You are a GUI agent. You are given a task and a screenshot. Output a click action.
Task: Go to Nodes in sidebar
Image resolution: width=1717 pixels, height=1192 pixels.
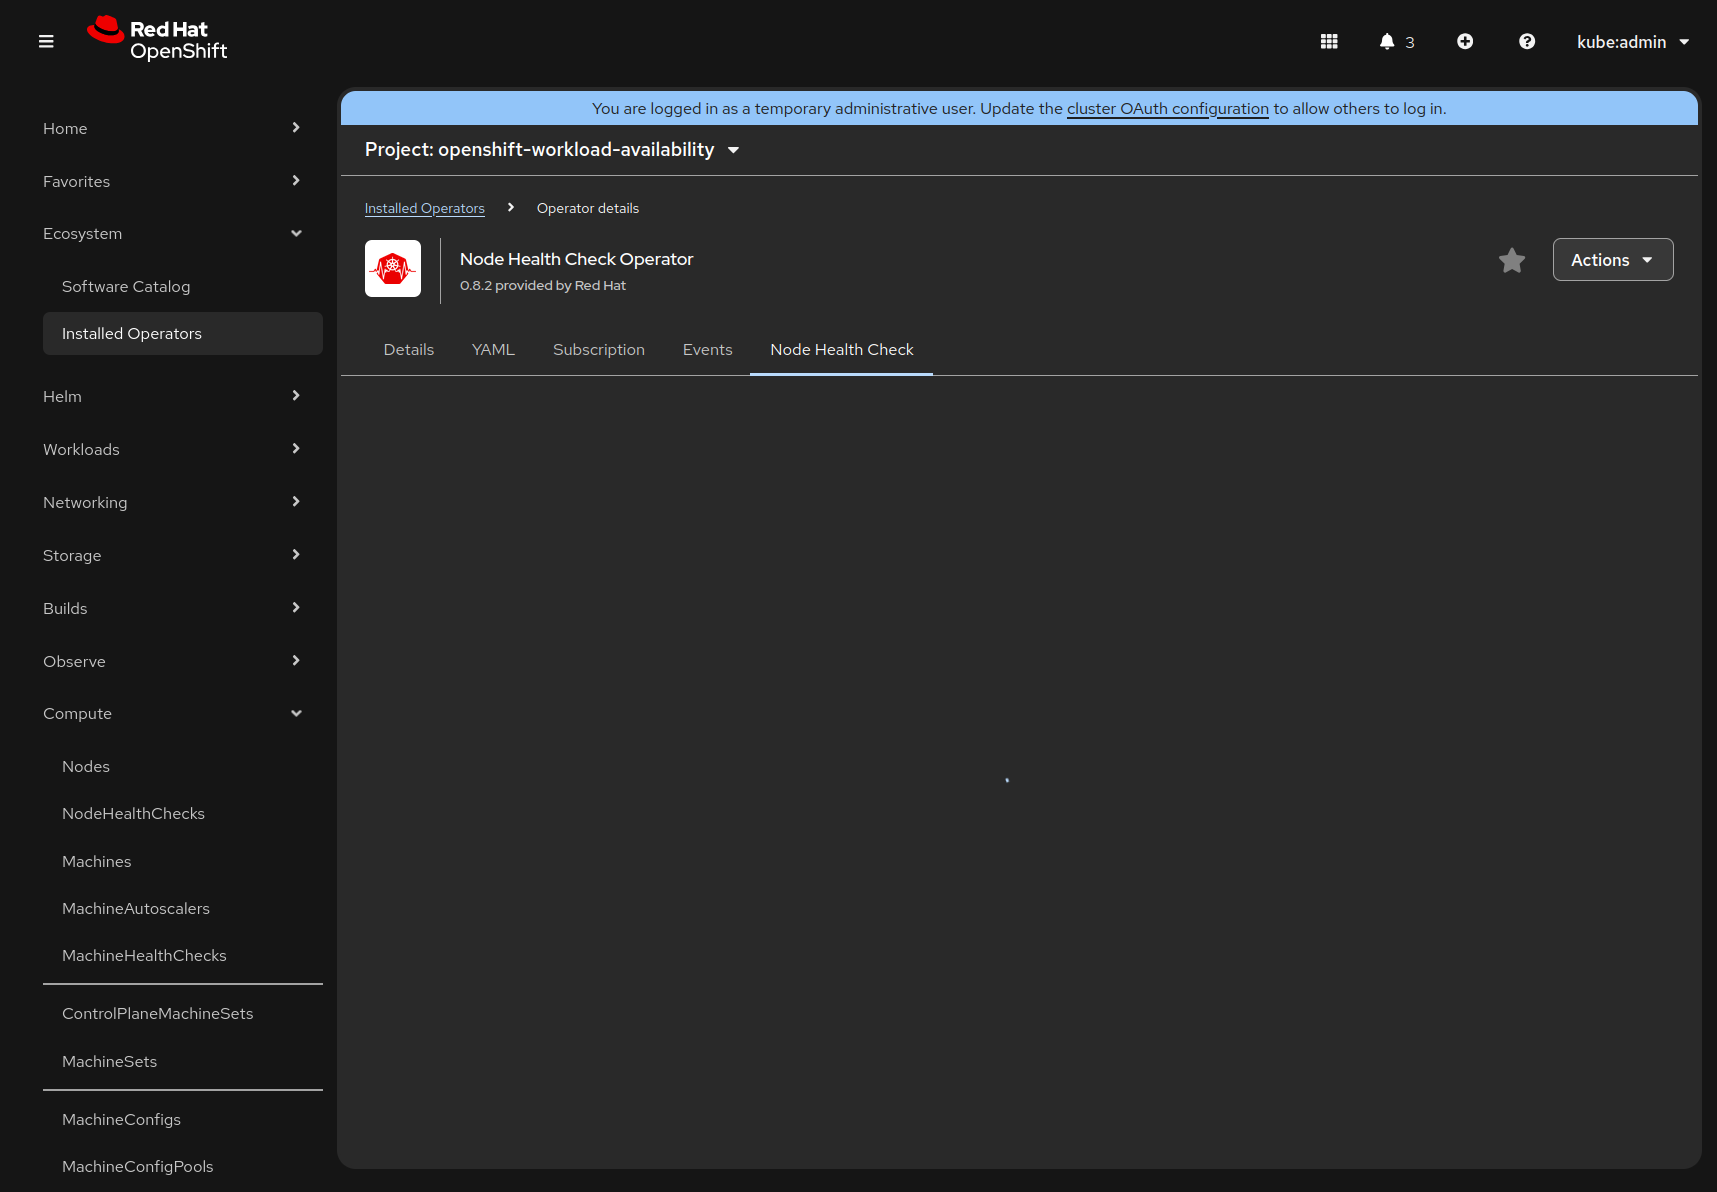[x=183, y=766]
